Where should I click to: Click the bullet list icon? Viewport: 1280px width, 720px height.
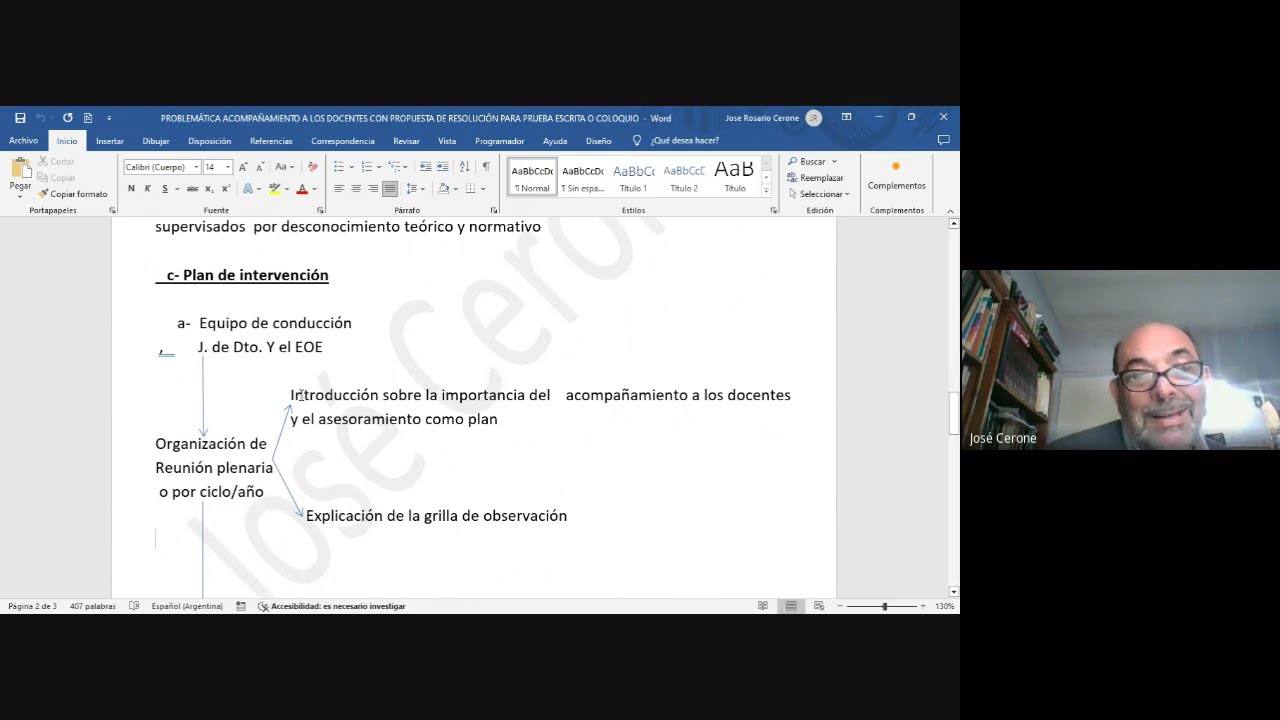point(339,167)
